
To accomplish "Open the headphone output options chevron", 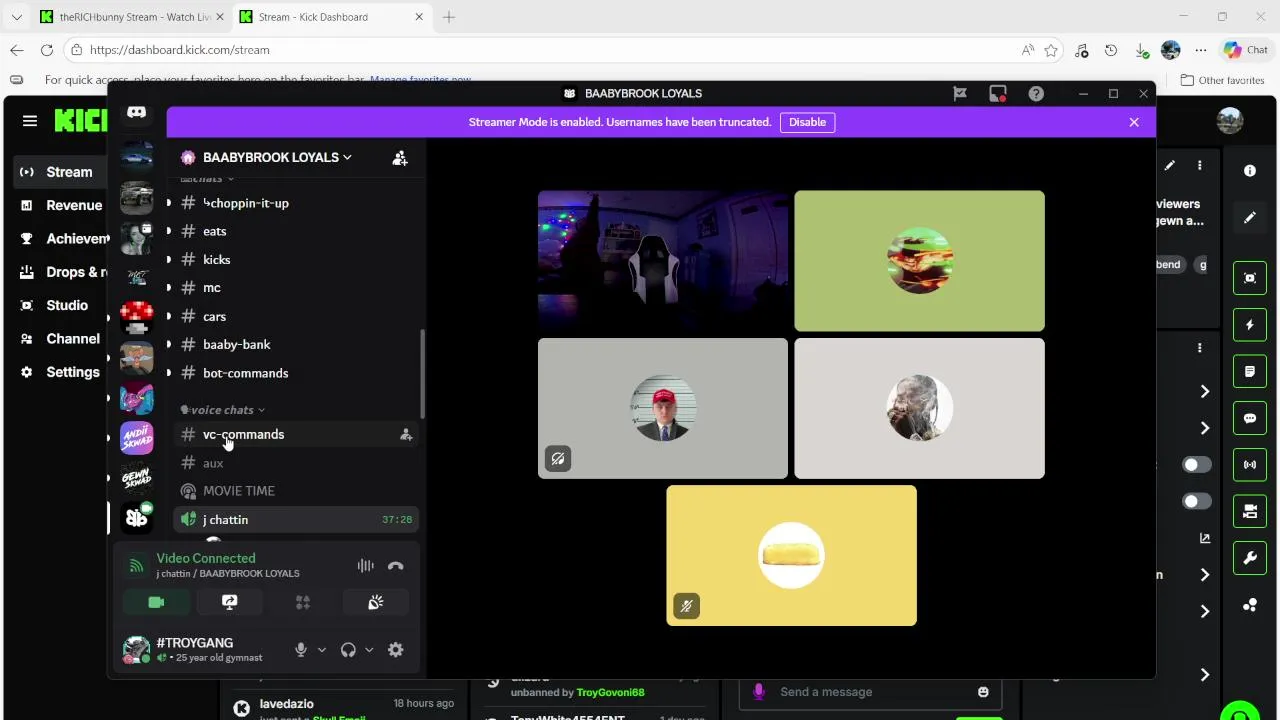I will coord(369,650).
